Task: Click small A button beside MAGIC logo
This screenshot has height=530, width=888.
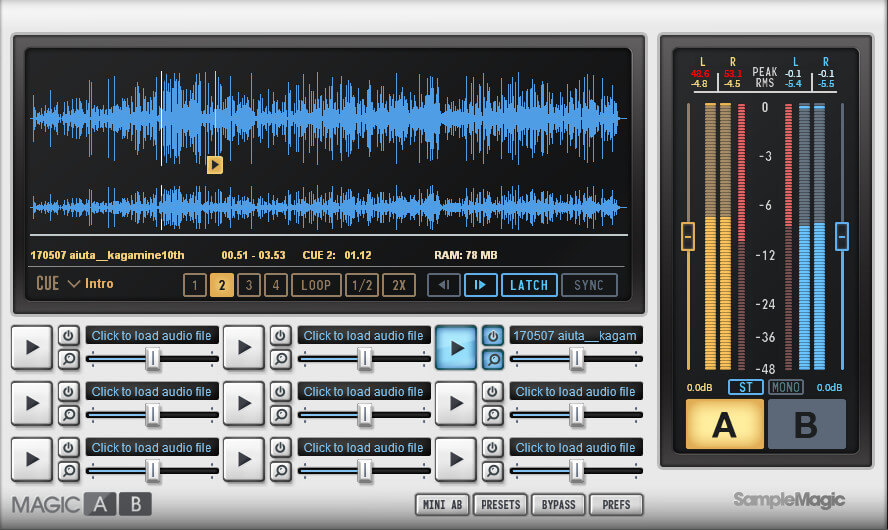Action: 100,504
